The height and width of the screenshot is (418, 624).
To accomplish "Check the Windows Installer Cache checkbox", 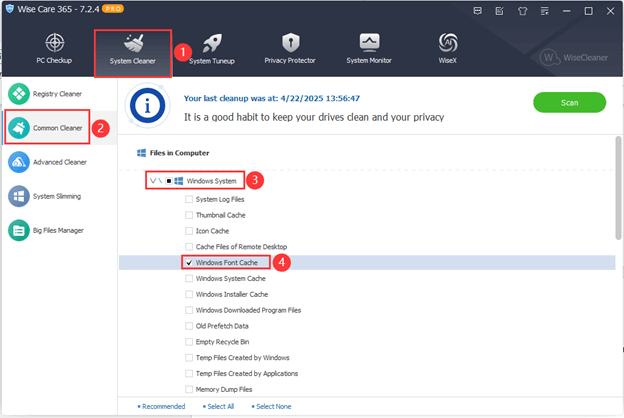I will tap(189, 294).
